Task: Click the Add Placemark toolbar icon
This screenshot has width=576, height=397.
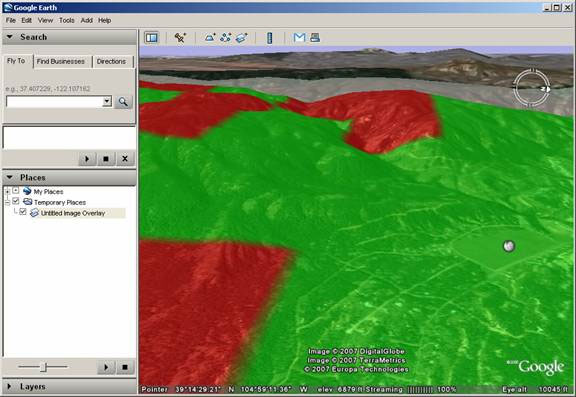Action: (x=180, y=37)
